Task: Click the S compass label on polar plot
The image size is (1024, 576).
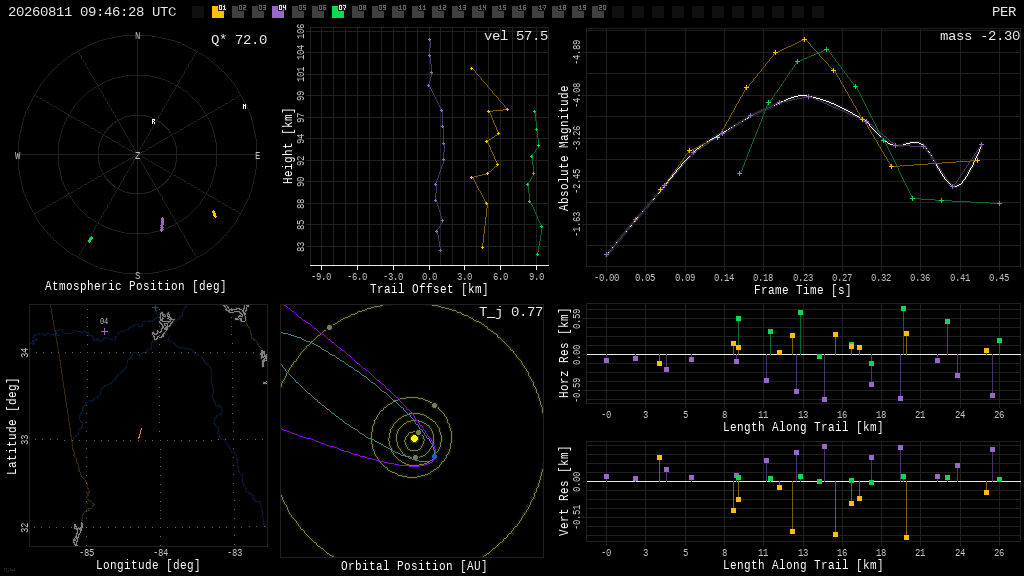Action: pos(137,276)
